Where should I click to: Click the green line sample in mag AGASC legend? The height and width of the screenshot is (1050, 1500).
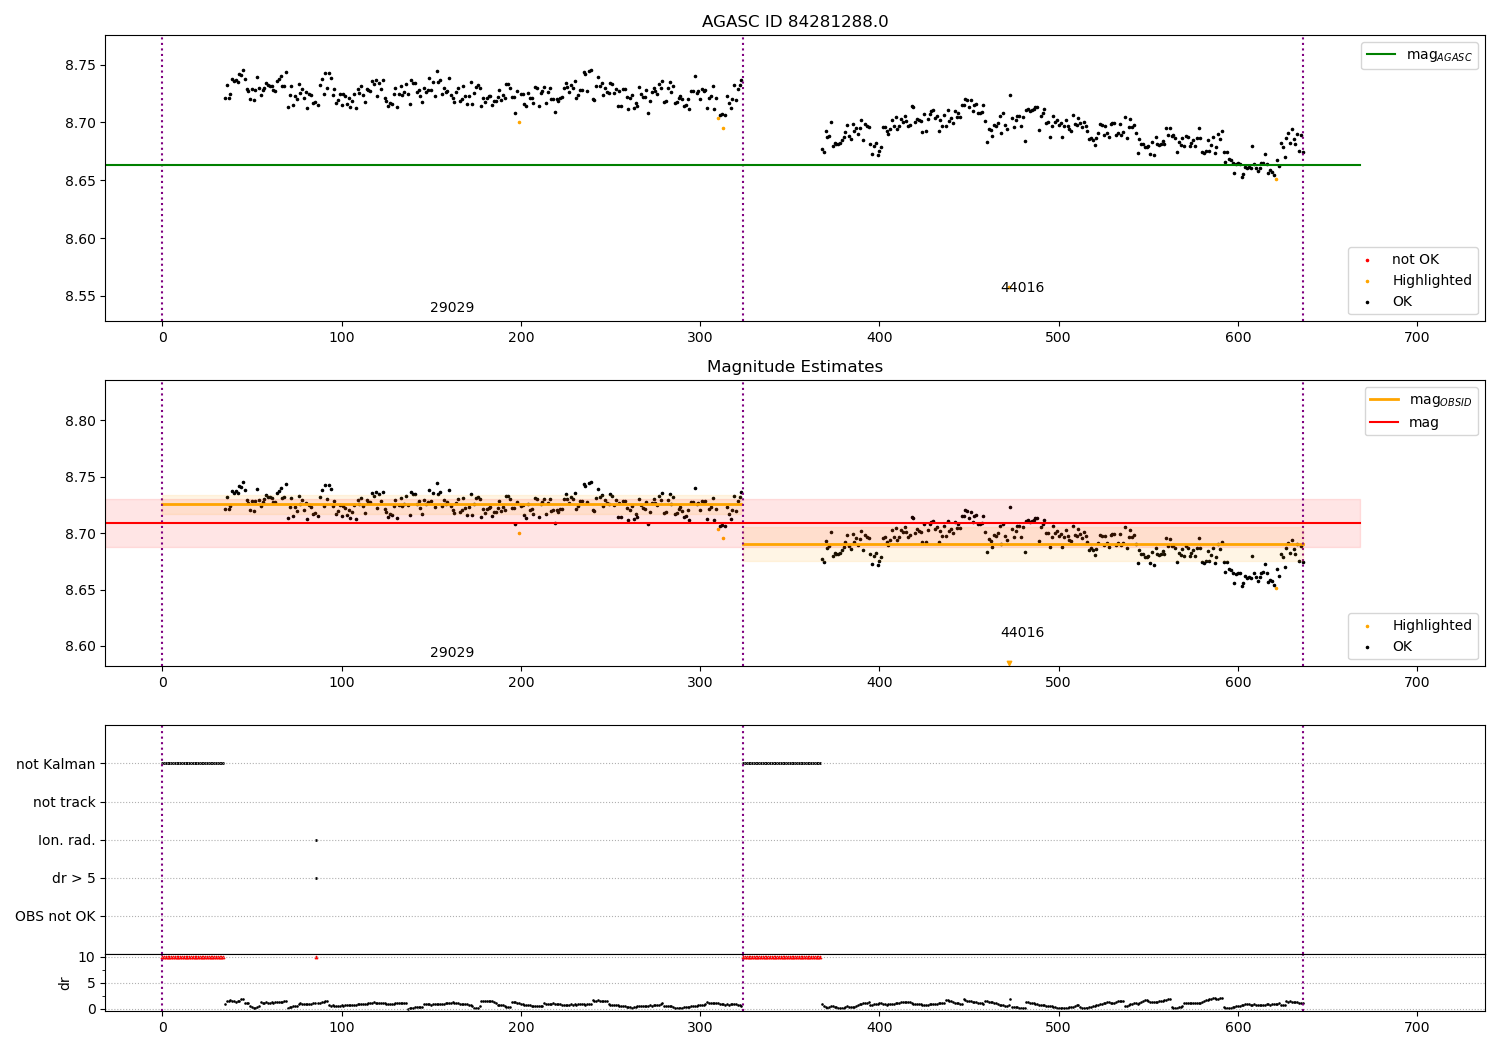click(x=1381, y=55)
